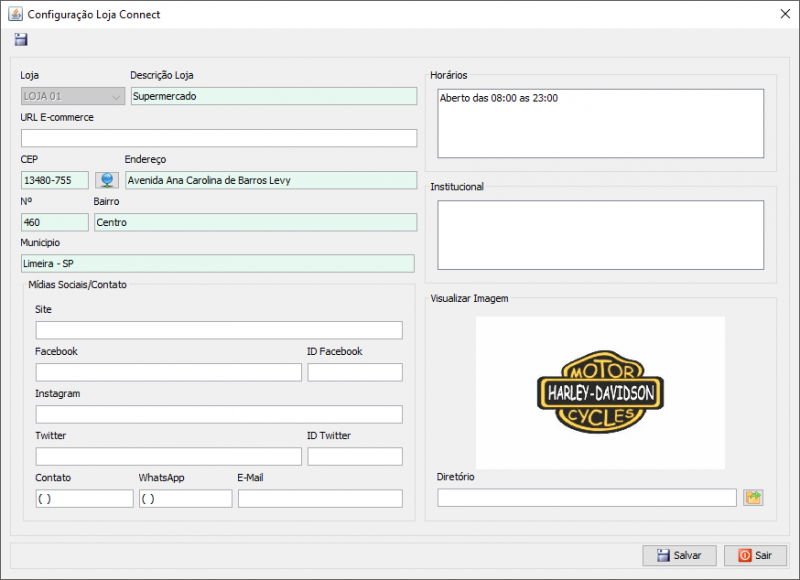This screenshot has height=580, width=800.
Task: Focus the Diretório path input field
Action: tap(587, 497)
